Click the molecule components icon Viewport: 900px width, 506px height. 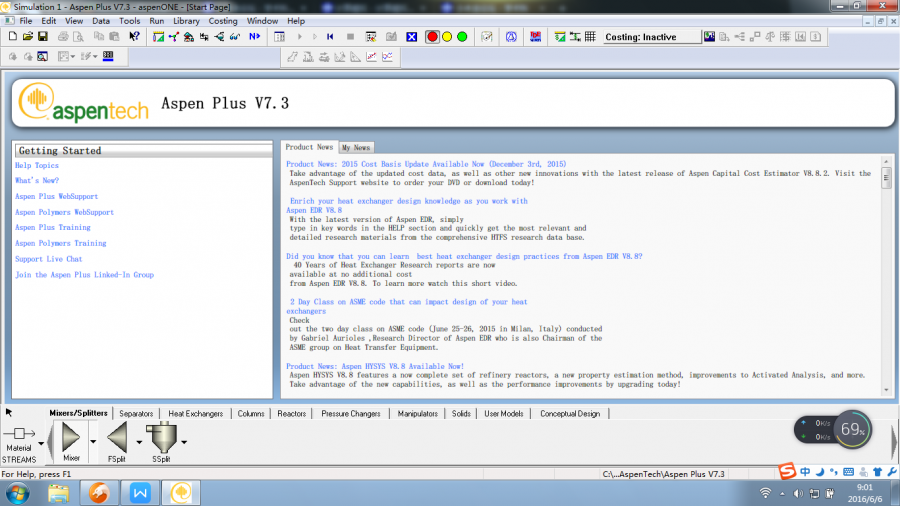173,37
